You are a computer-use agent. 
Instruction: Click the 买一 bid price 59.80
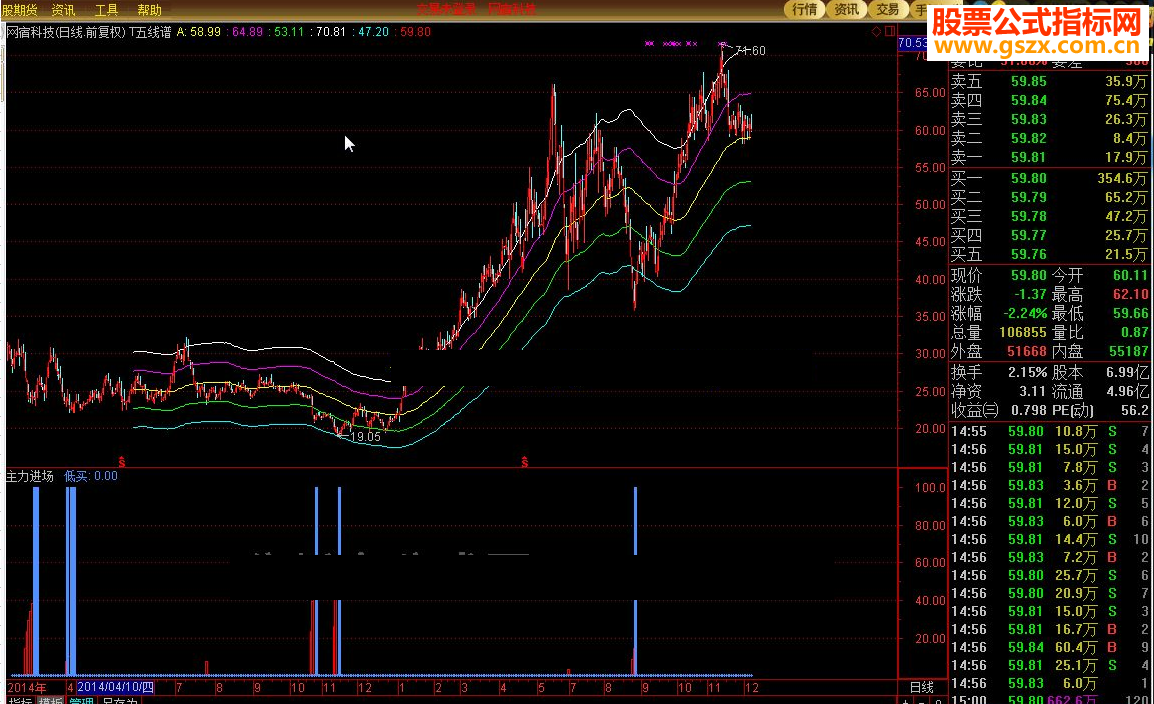click(1029, 179)
